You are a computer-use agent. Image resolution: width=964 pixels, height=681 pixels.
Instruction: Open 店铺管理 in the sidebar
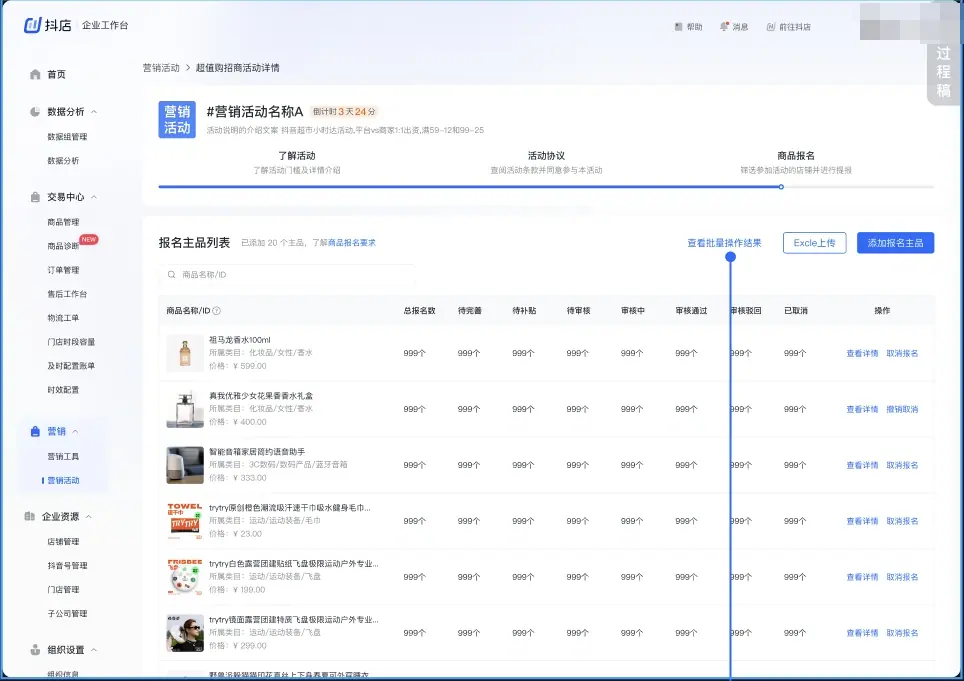(x=63, y=541)
